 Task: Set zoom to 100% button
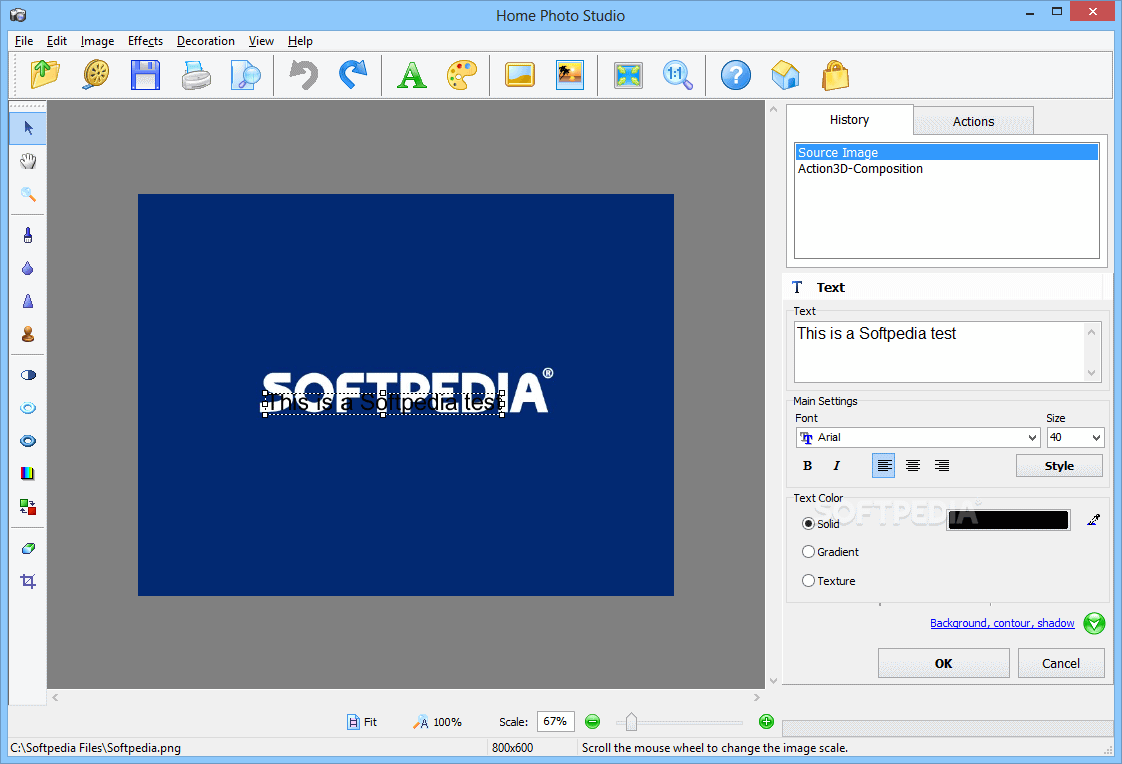[x=437, y=722]
